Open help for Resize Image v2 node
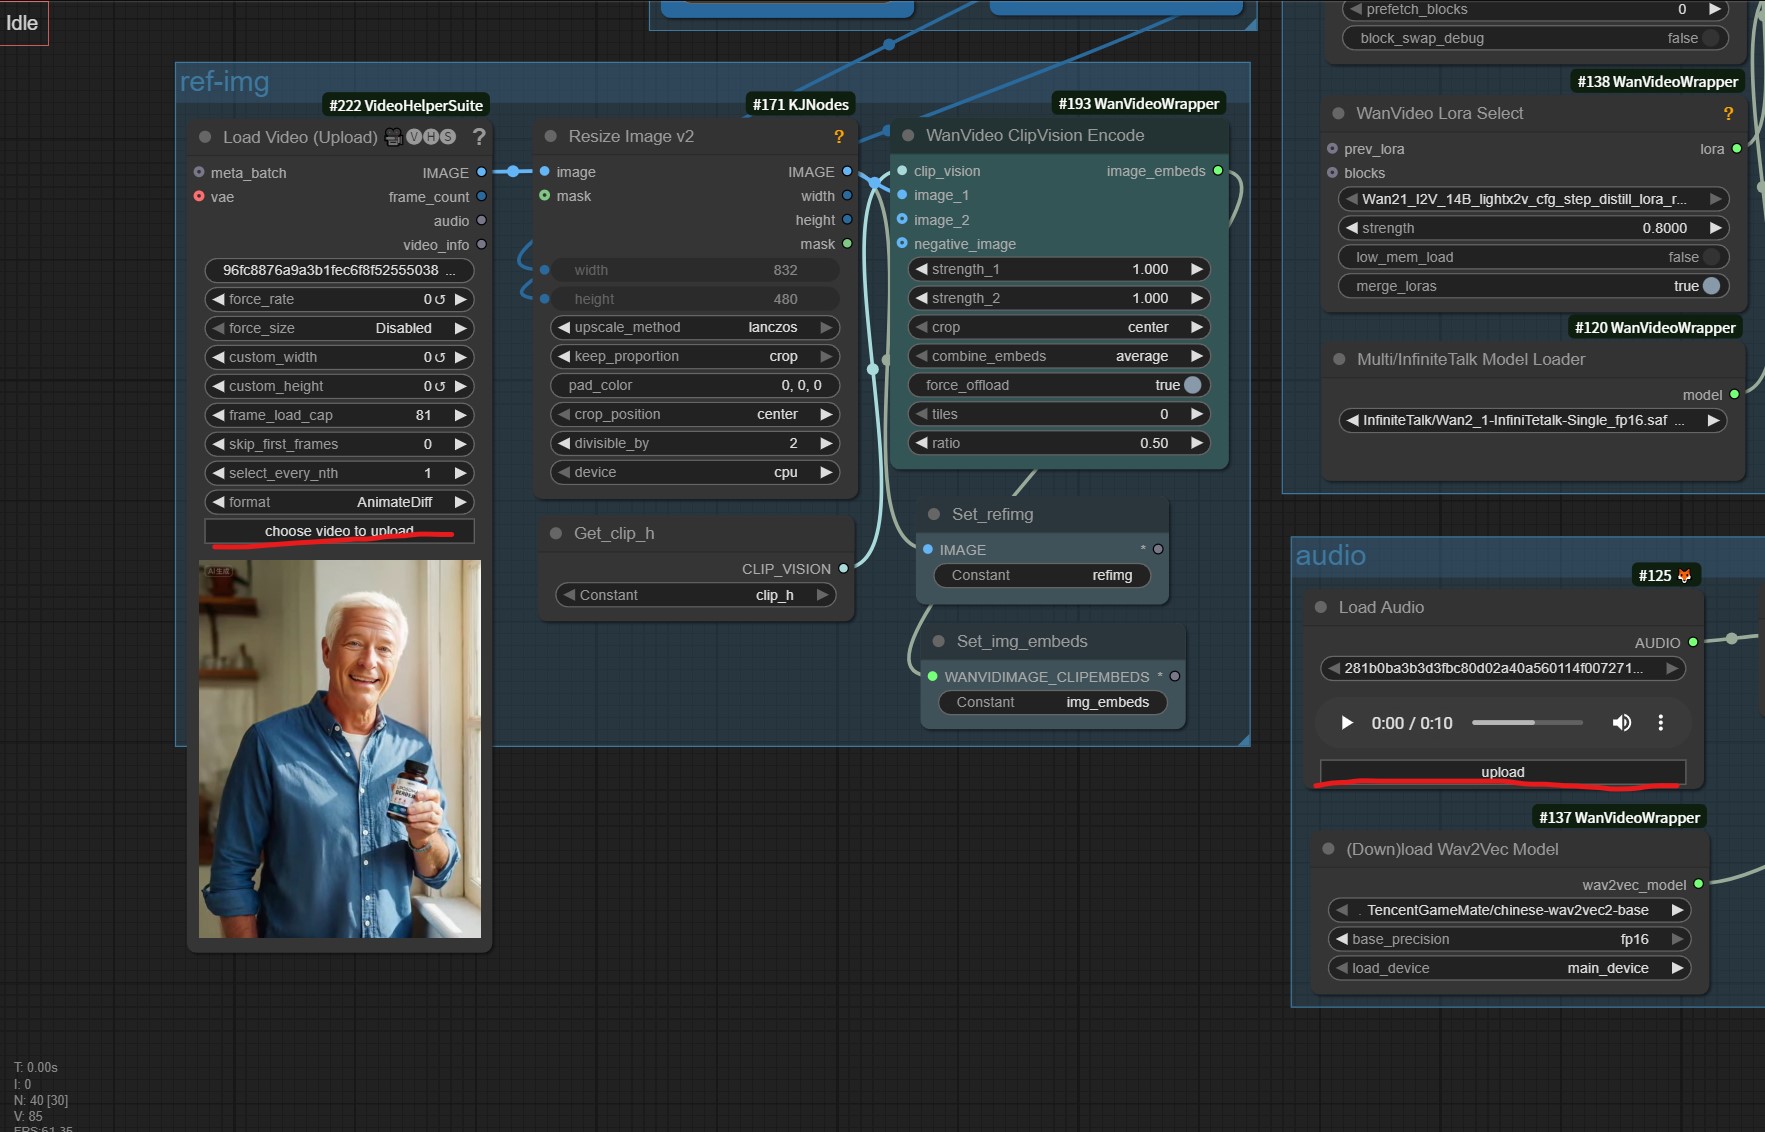This screenshot has width=1765, height=1132. (839, 137)
